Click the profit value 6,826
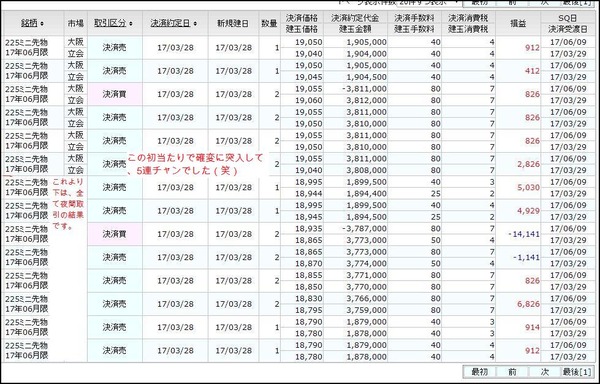Viewport: 600px width, 384px height. [528, 304]
